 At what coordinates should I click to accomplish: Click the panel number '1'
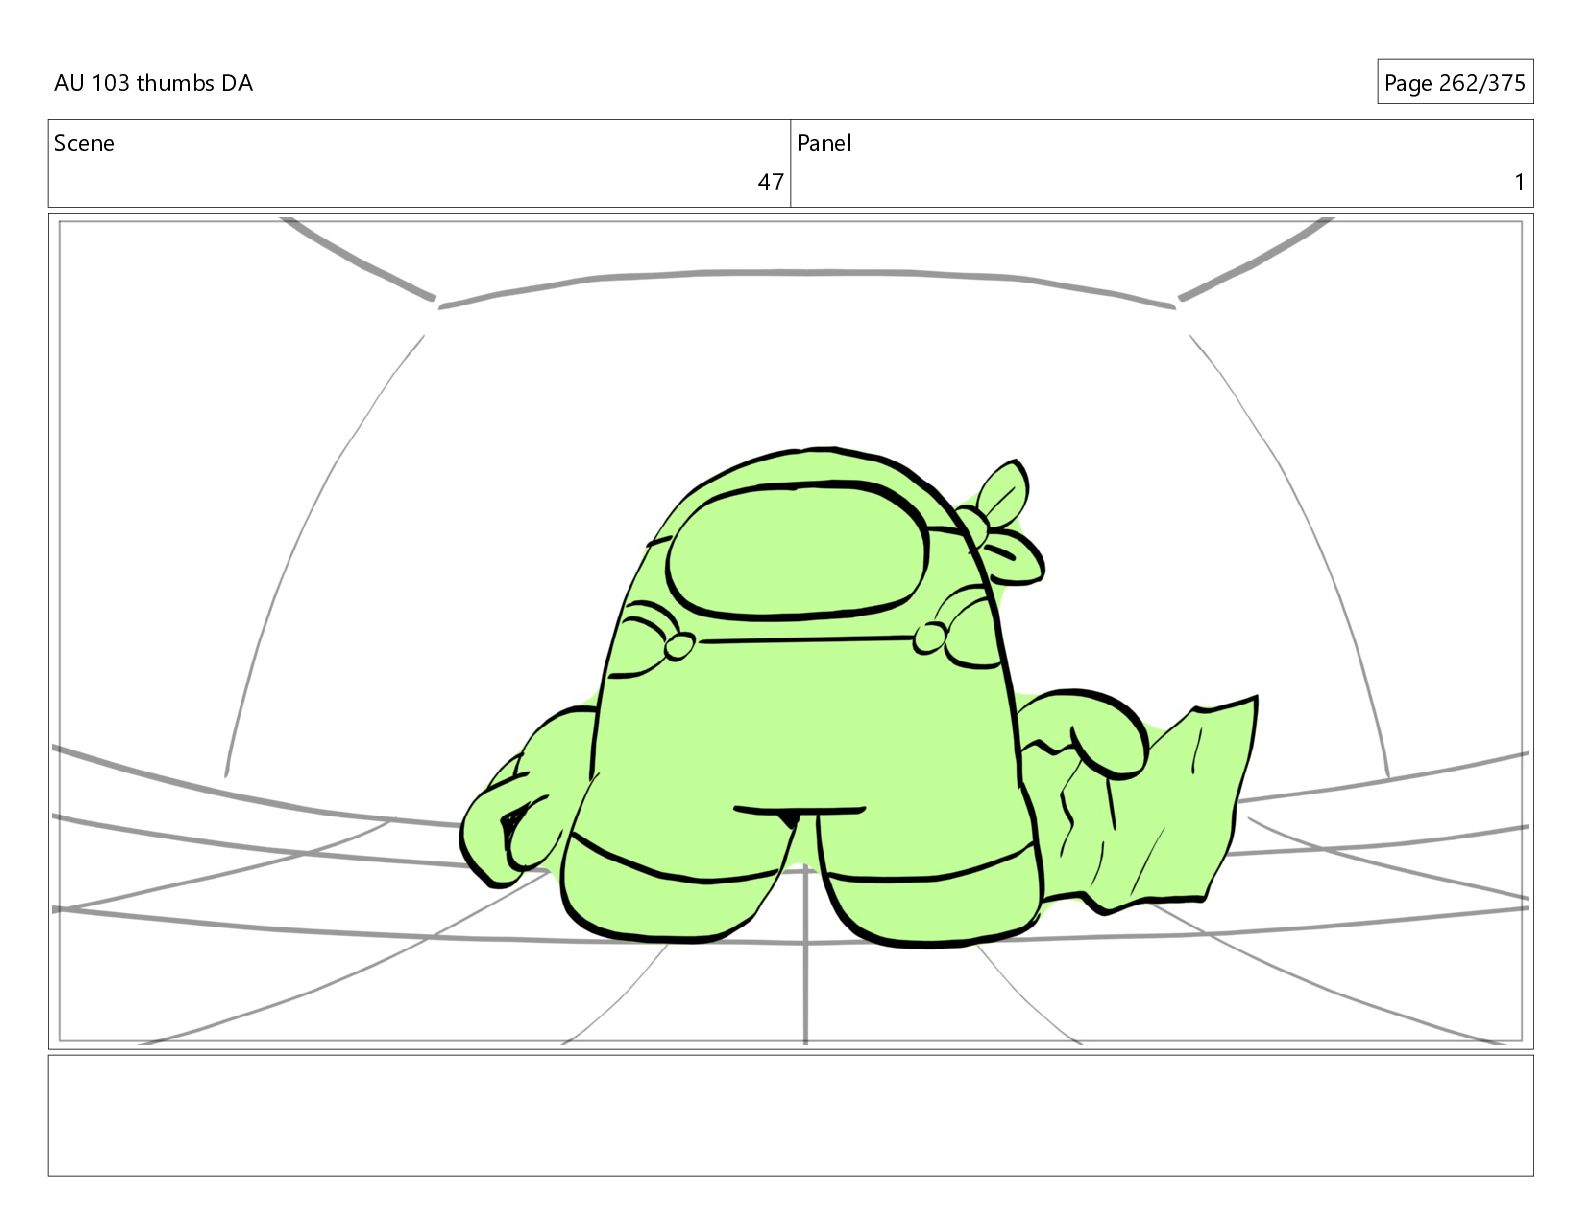1519,182
